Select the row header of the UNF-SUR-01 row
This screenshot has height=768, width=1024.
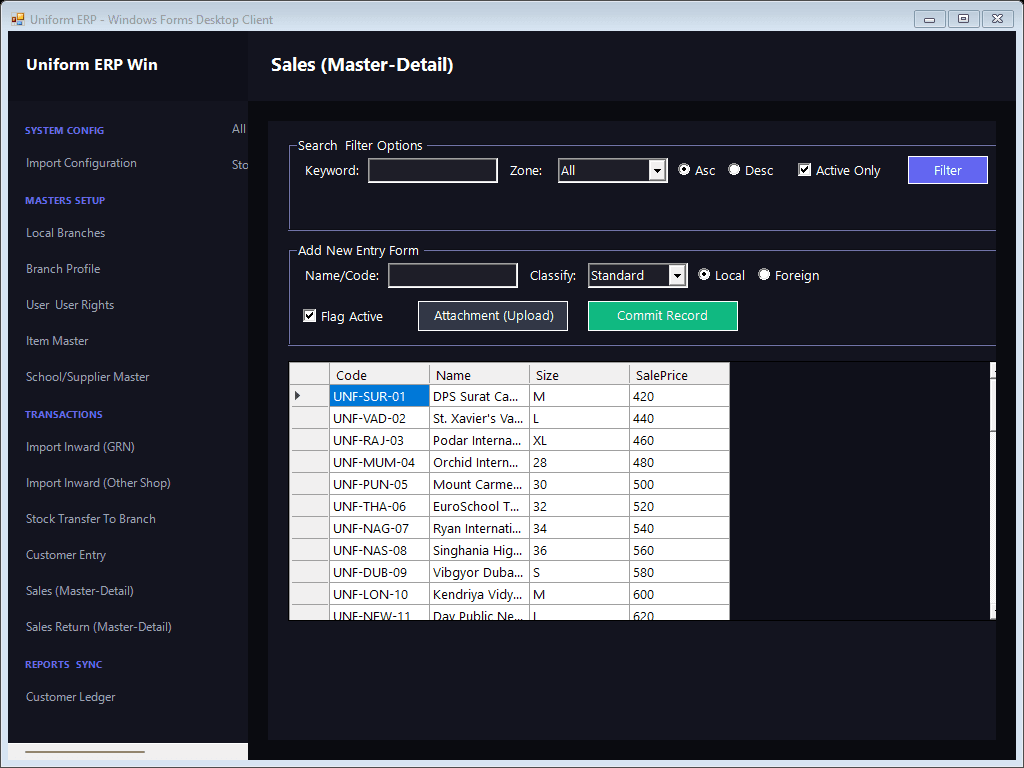(309, 396)
